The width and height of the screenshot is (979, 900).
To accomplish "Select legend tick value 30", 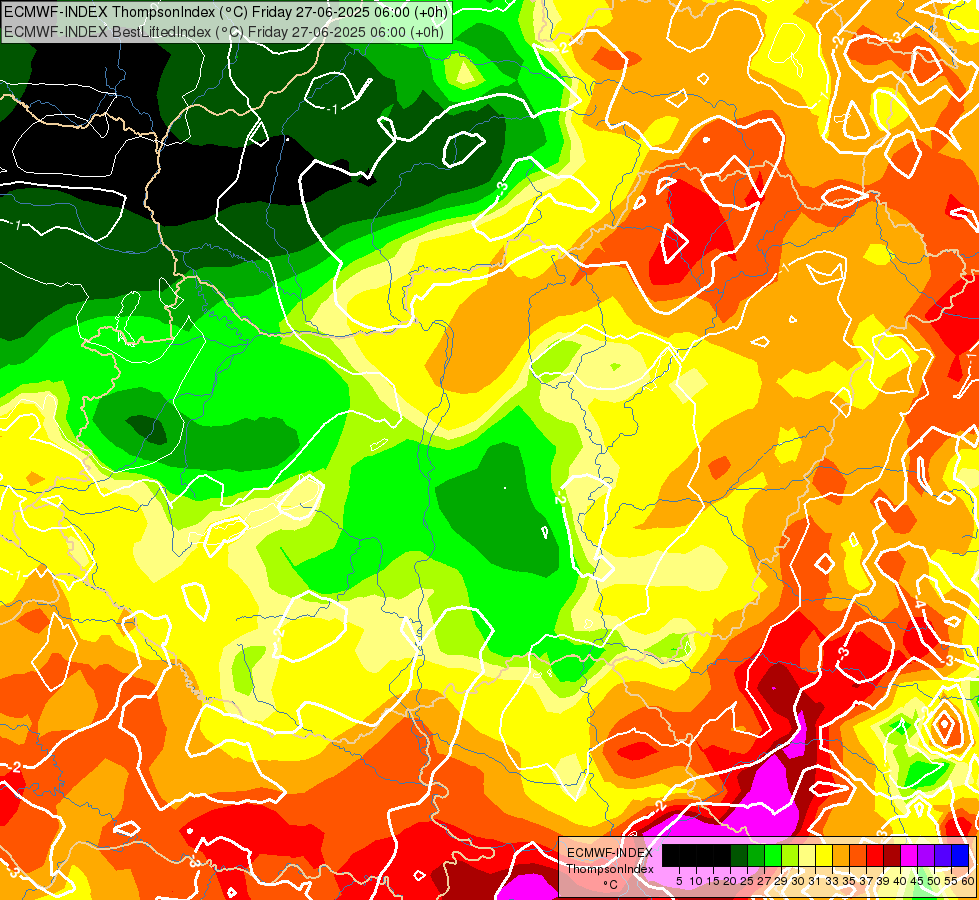I will pyautogui.click(x=799, y=881).
